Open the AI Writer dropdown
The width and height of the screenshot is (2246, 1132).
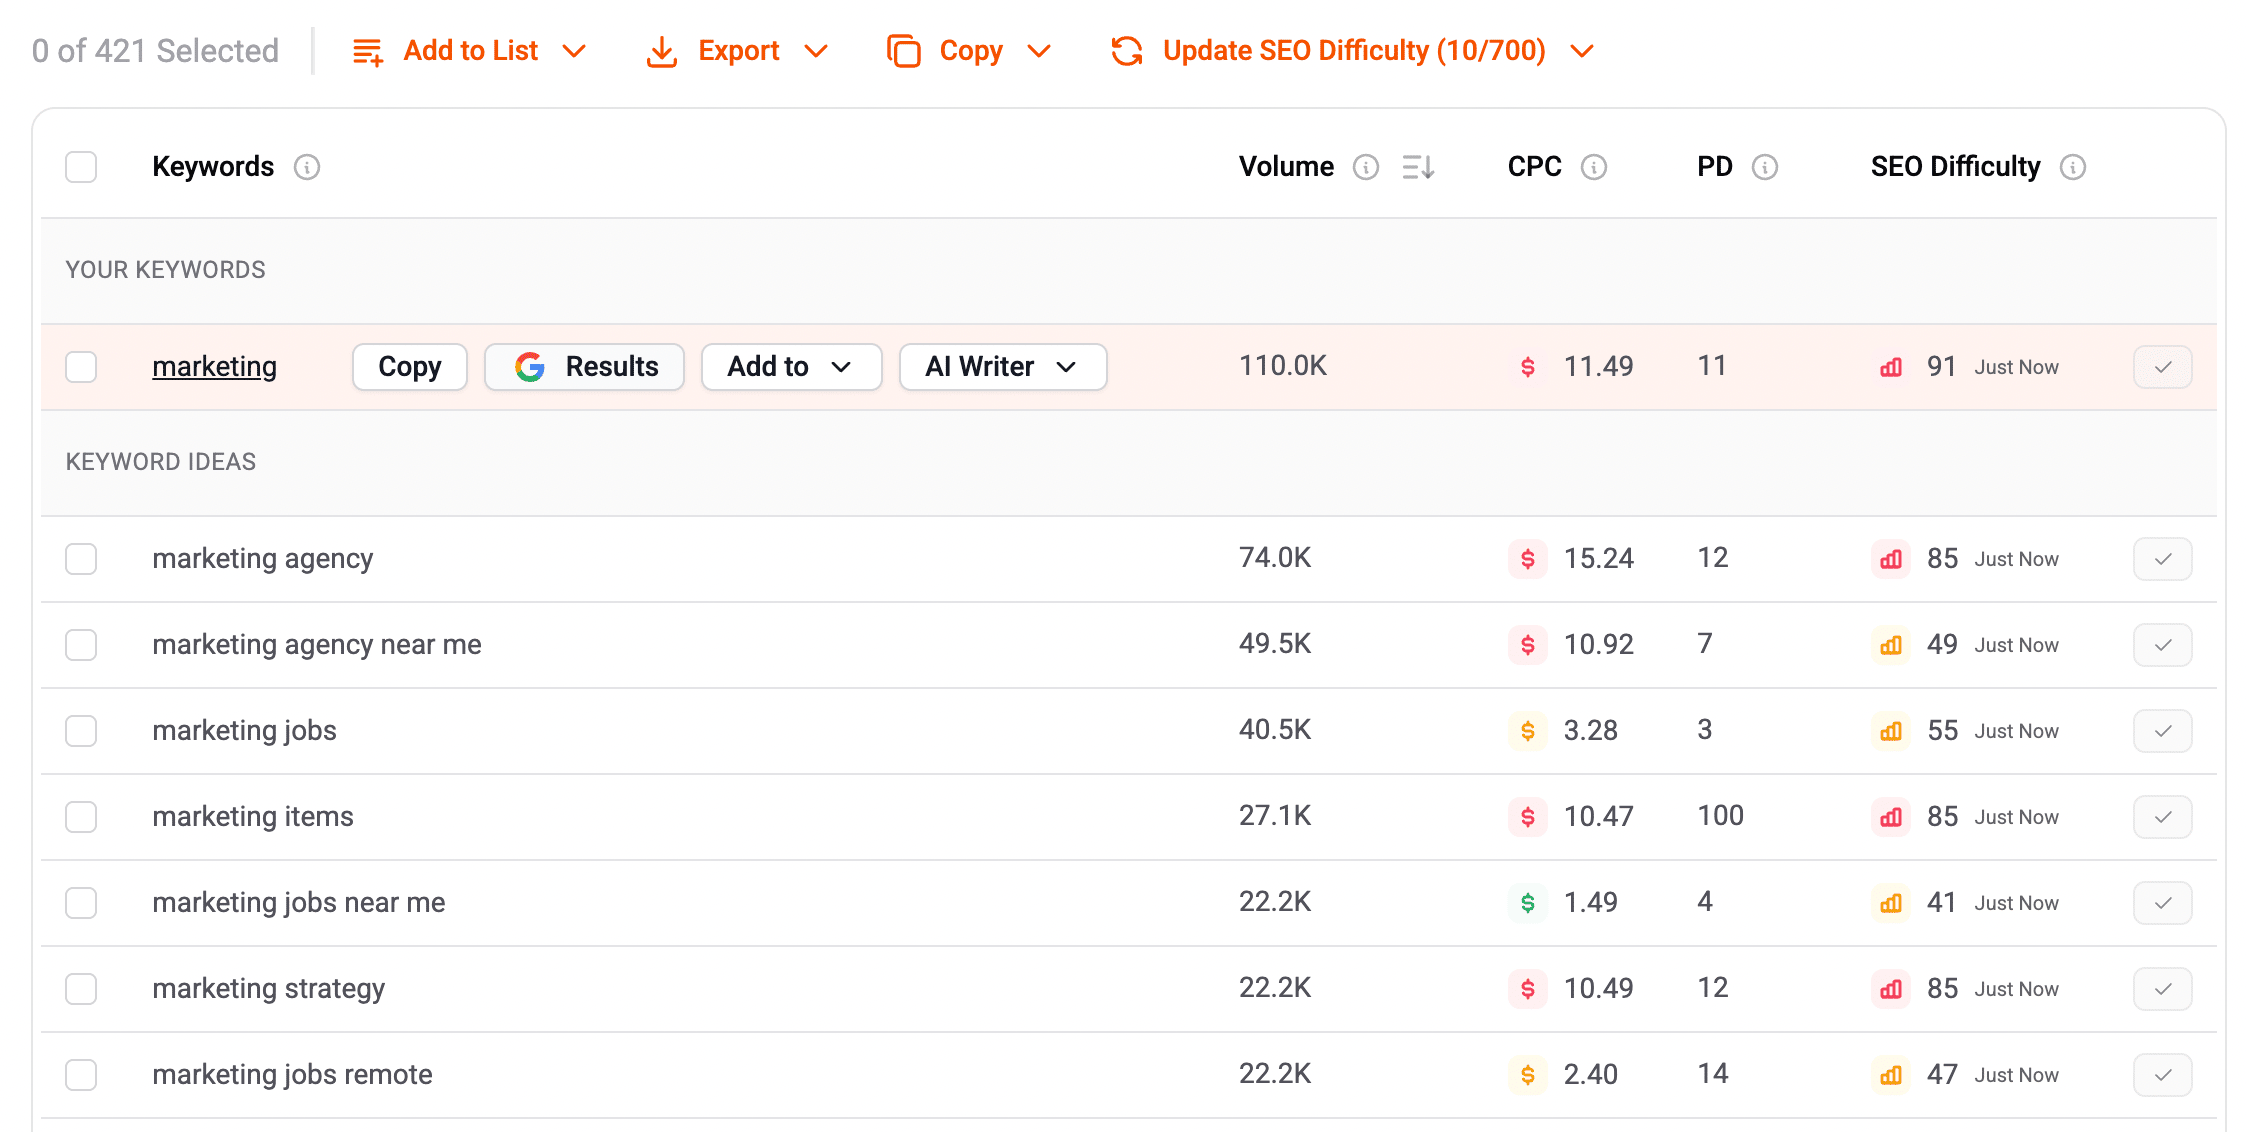point(1002,367)
